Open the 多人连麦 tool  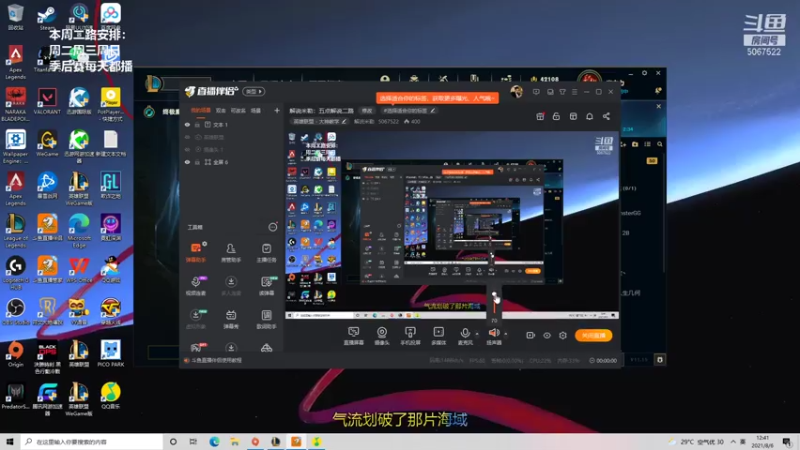(231, 286)
